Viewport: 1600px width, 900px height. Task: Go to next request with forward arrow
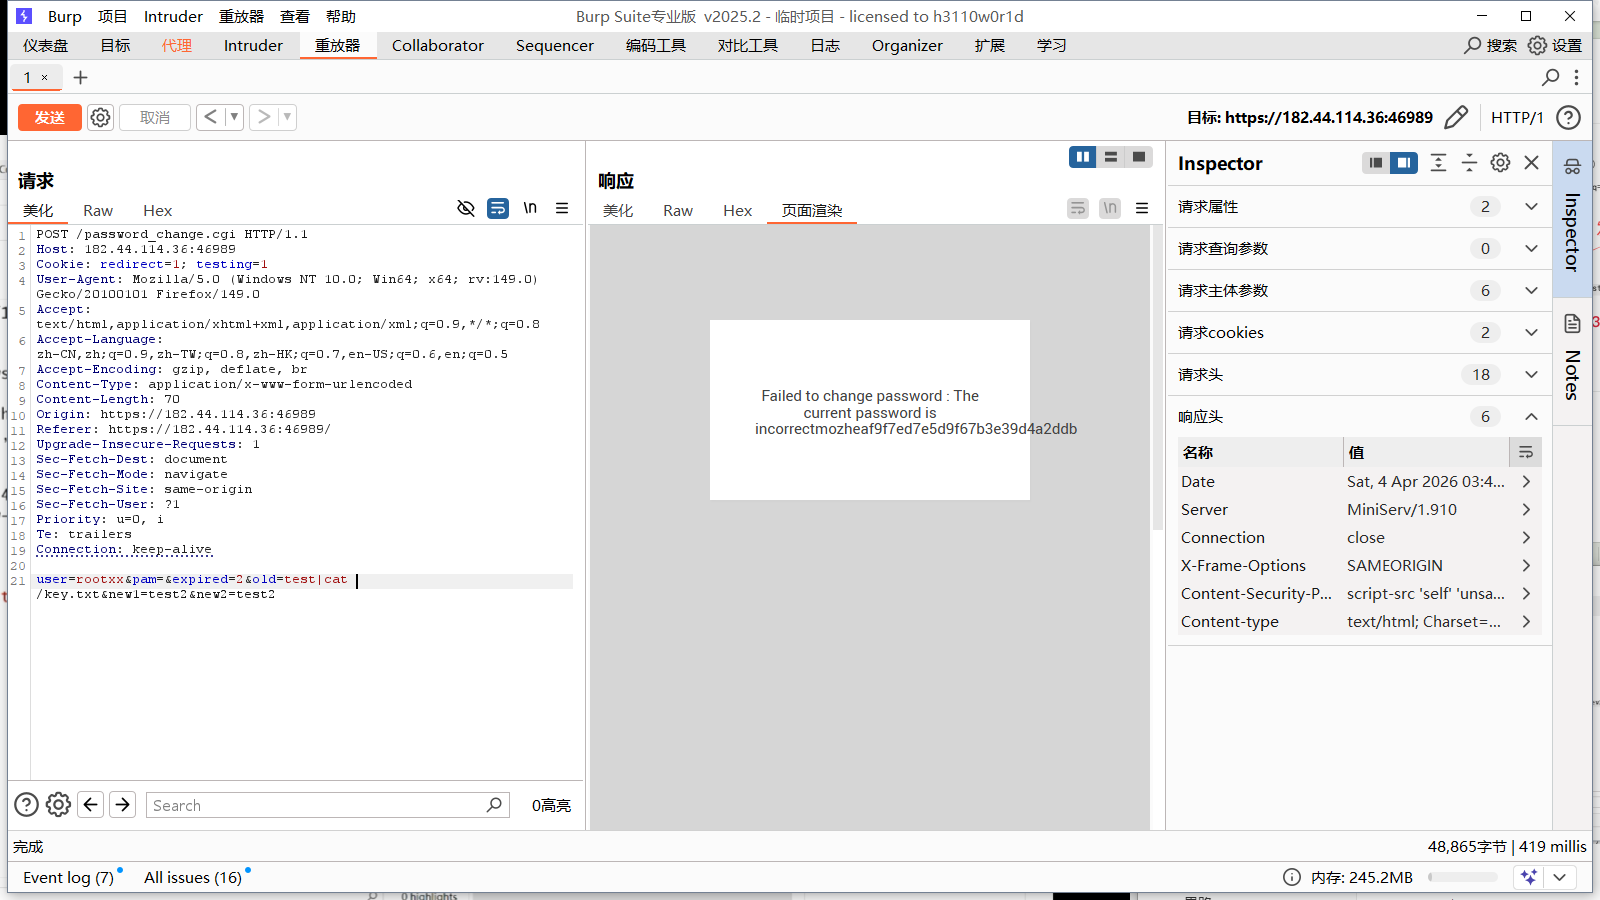pos(264,117)
